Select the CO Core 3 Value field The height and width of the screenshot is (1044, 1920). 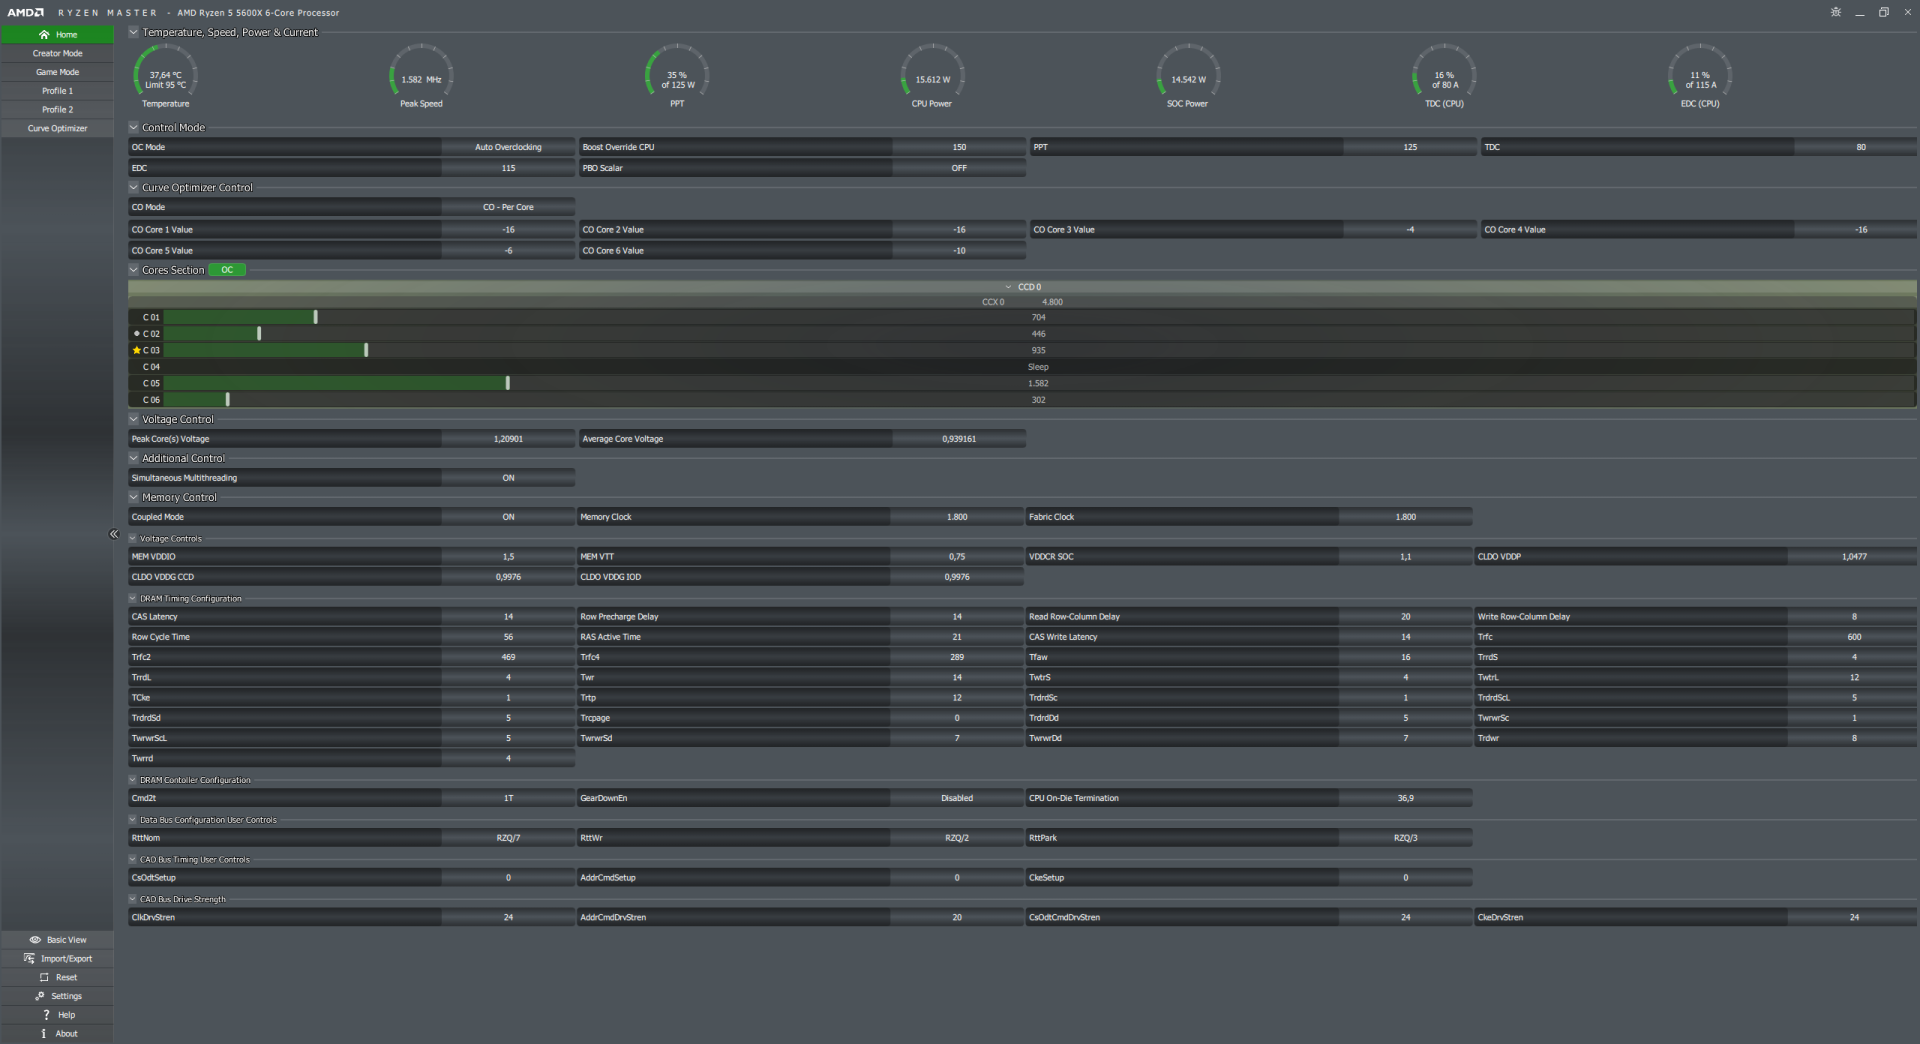1410,230
